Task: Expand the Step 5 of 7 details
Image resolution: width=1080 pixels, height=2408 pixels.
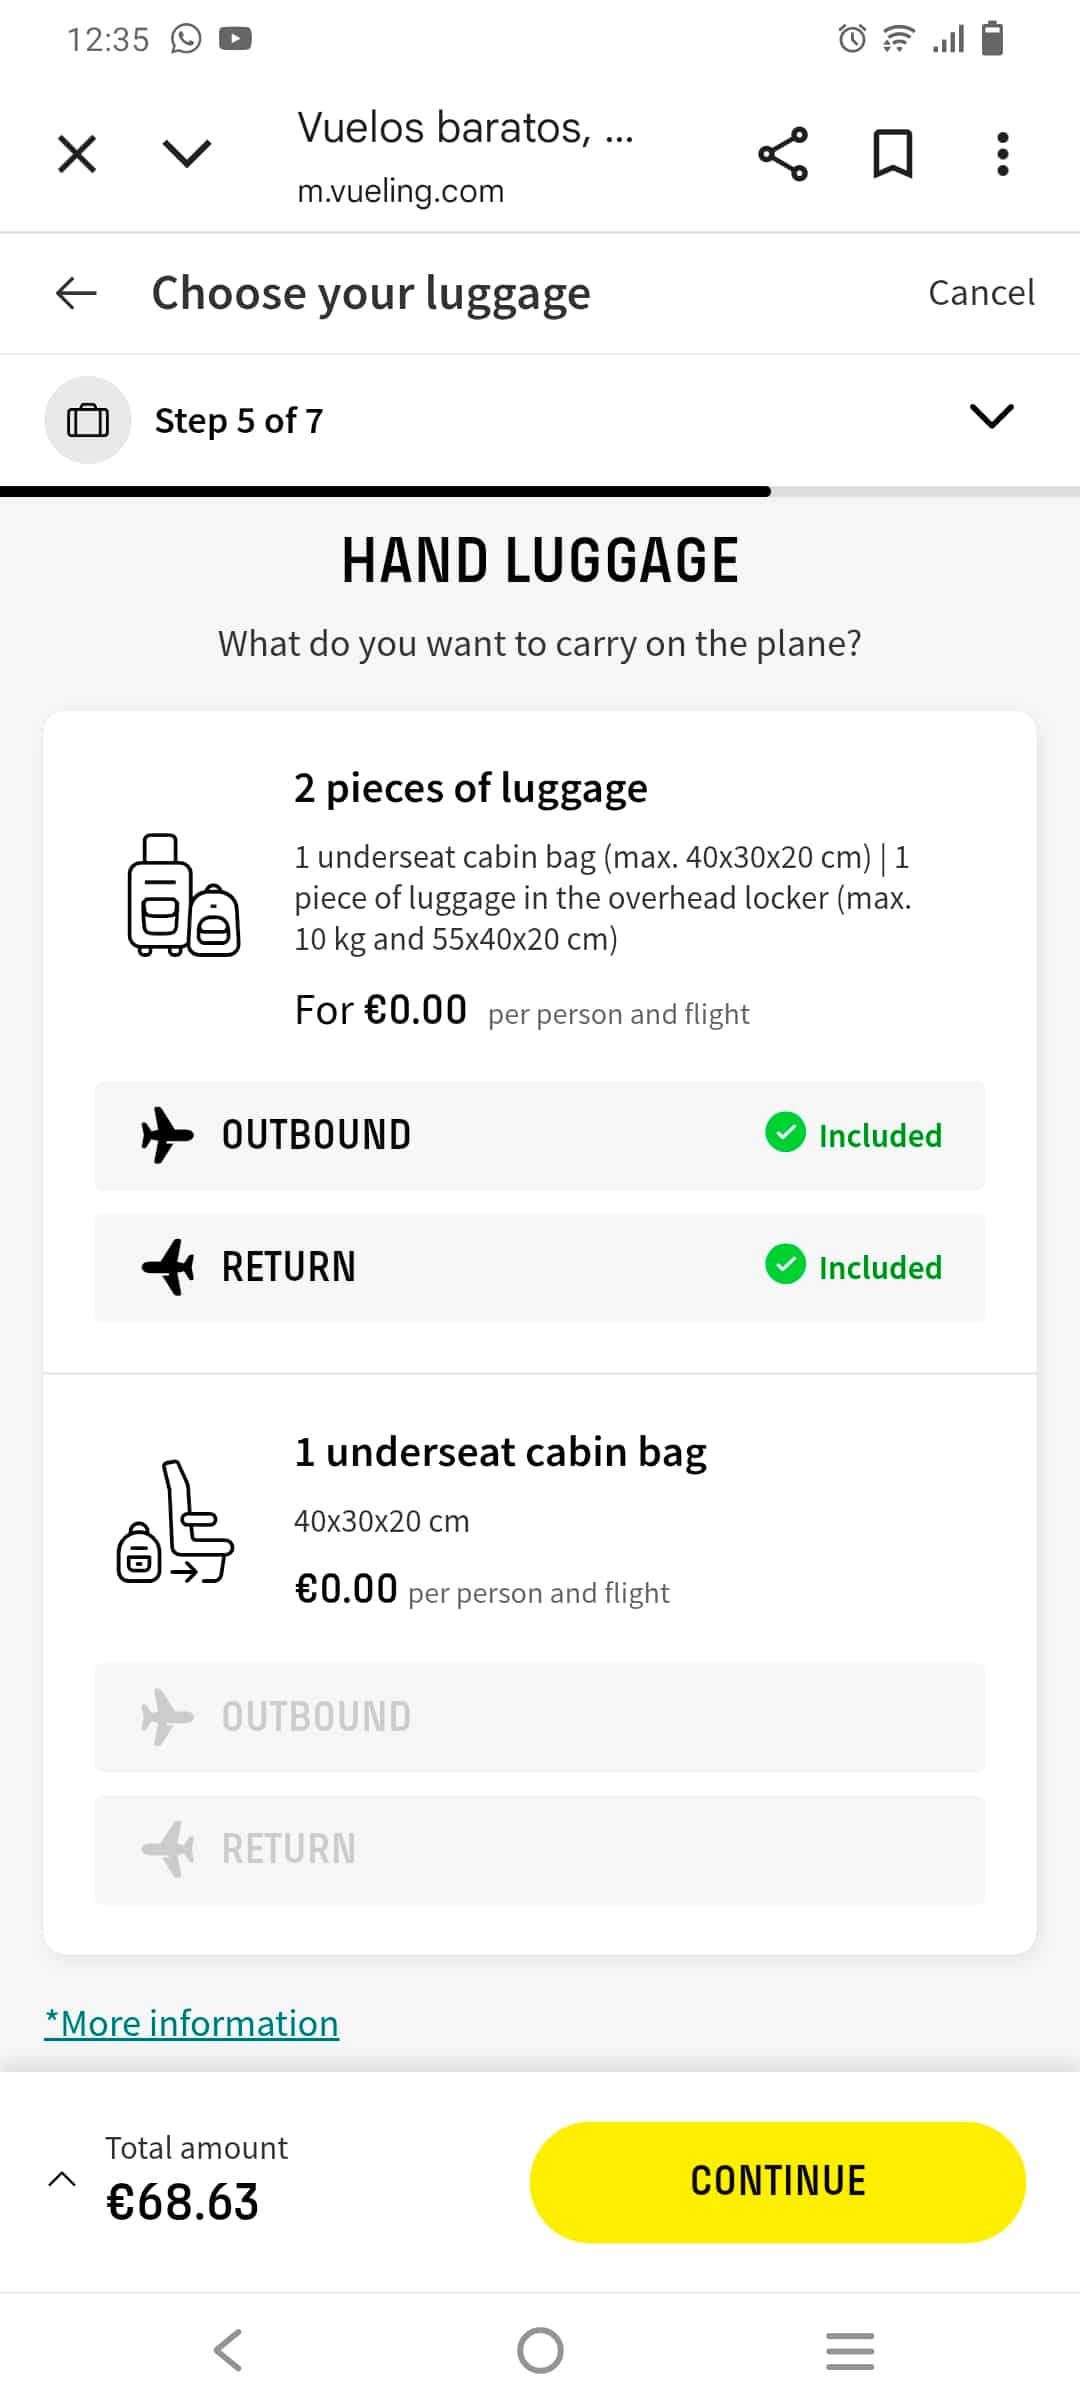Action: 991,417
